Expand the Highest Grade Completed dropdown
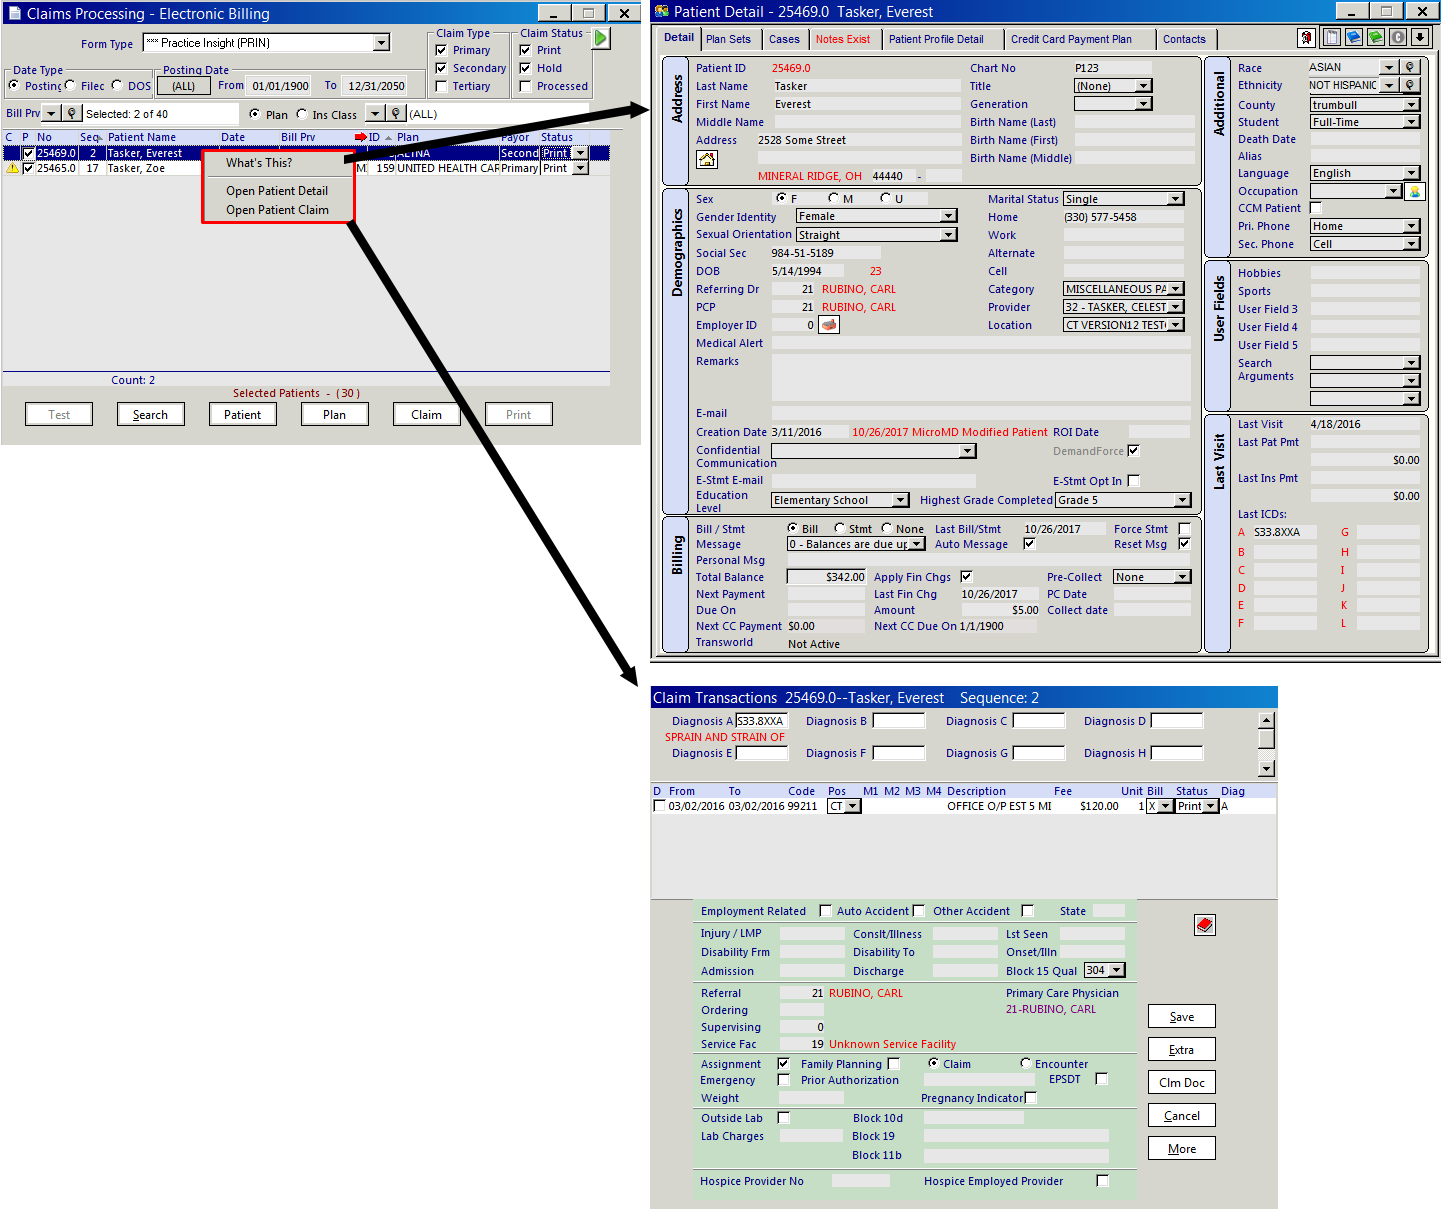Image resolution: width=1450 pixels, height=1216 pixels. [x=1183, y=500]
